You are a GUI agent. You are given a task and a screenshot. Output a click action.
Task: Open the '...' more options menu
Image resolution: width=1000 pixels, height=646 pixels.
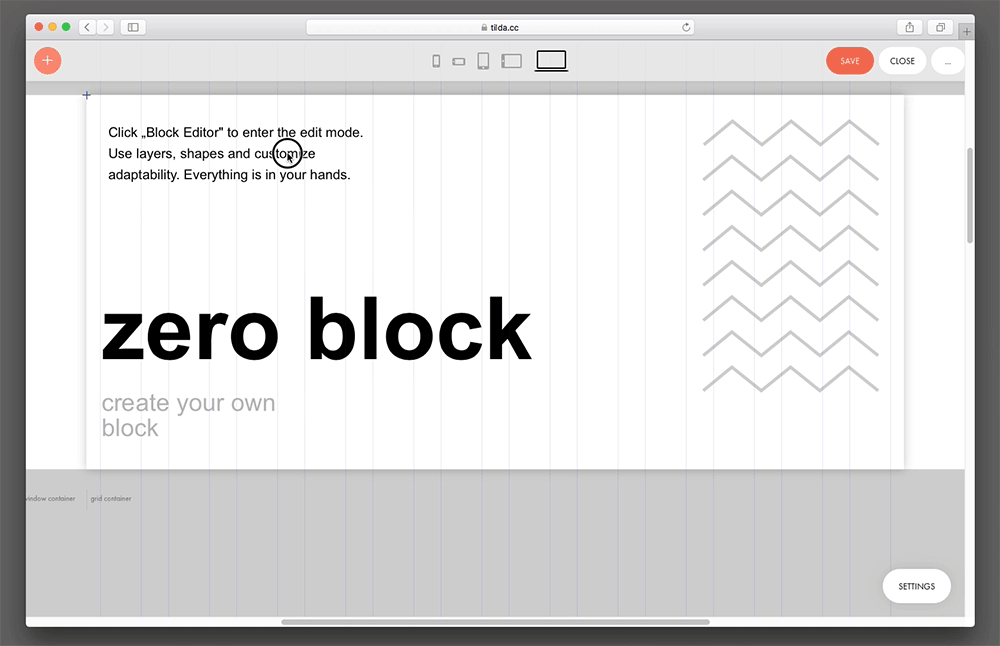coord(947,60)
